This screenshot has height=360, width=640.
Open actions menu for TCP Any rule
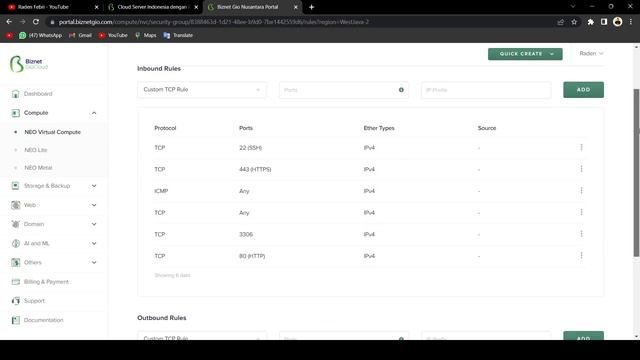tap(581, 212)
